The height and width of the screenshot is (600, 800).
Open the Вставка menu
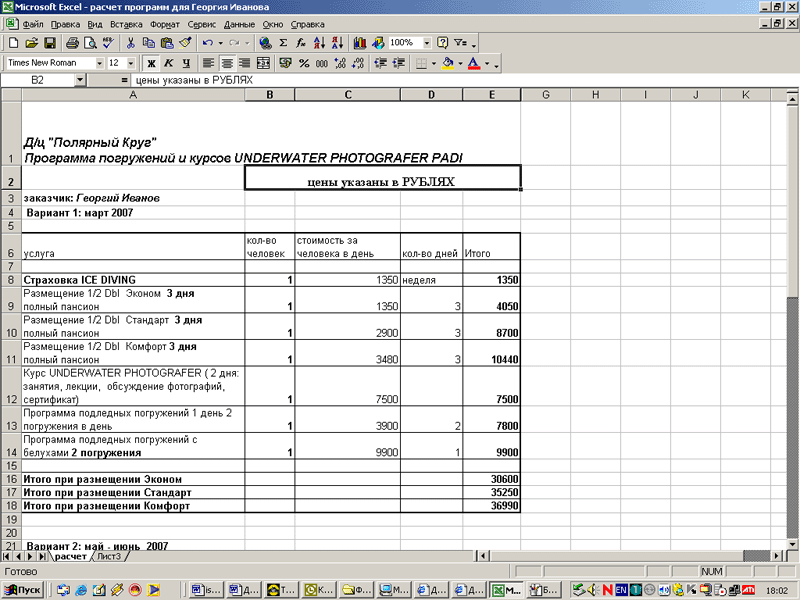point(126,24)
